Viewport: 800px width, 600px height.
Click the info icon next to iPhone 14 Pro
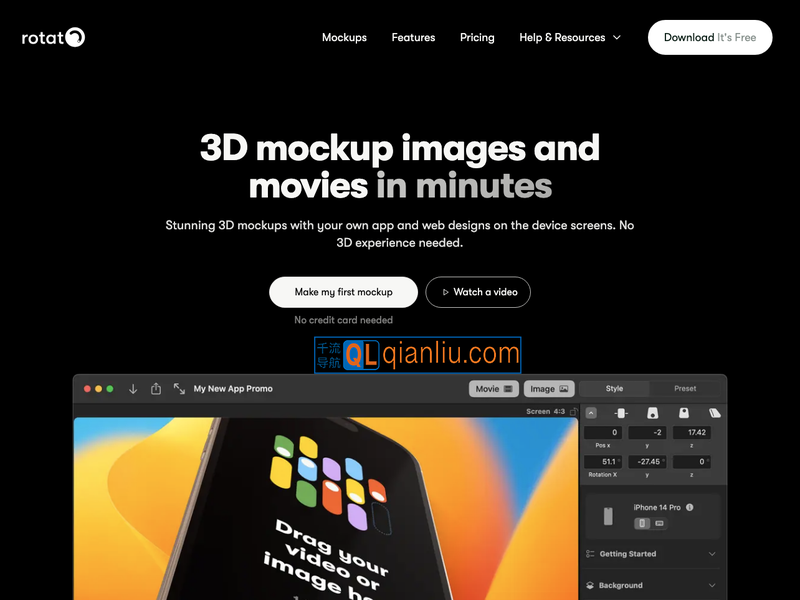[690, 508]
